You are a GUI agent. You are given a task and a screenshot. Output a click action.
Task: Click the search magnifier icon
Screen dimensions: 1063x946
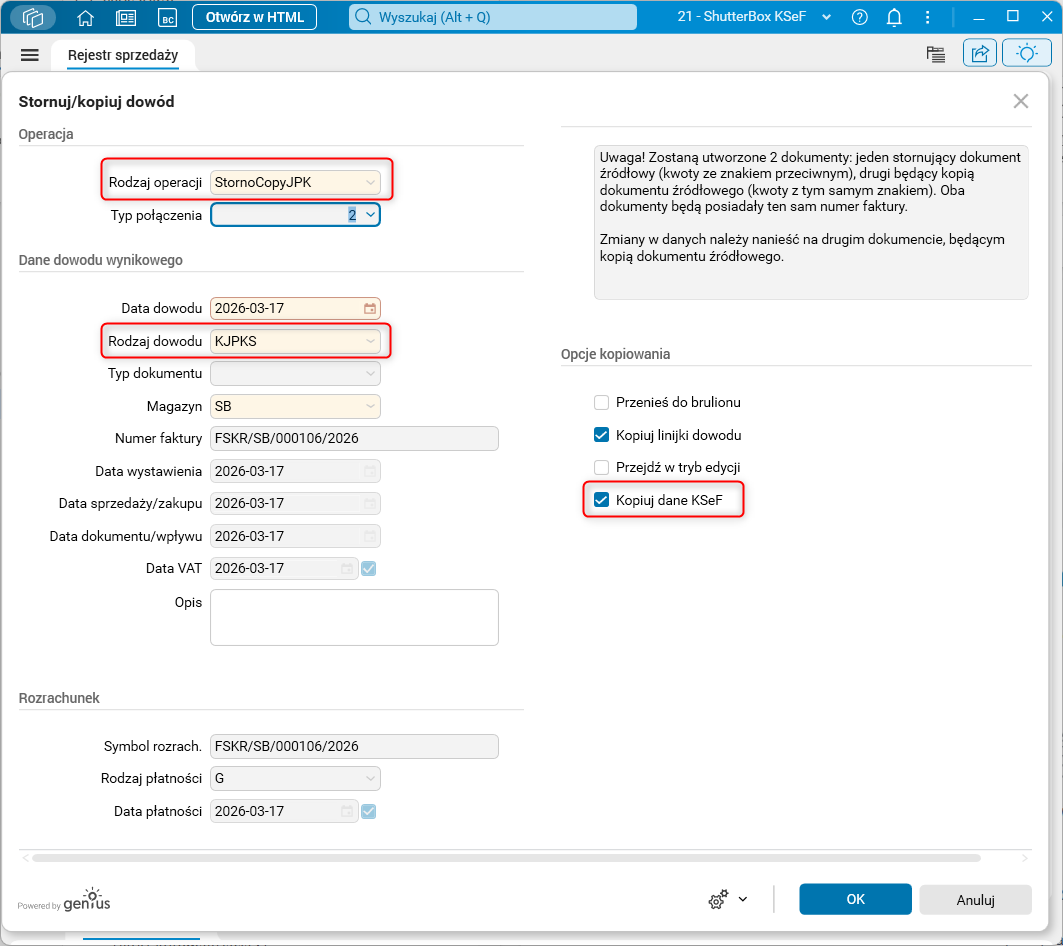(363, 17)
